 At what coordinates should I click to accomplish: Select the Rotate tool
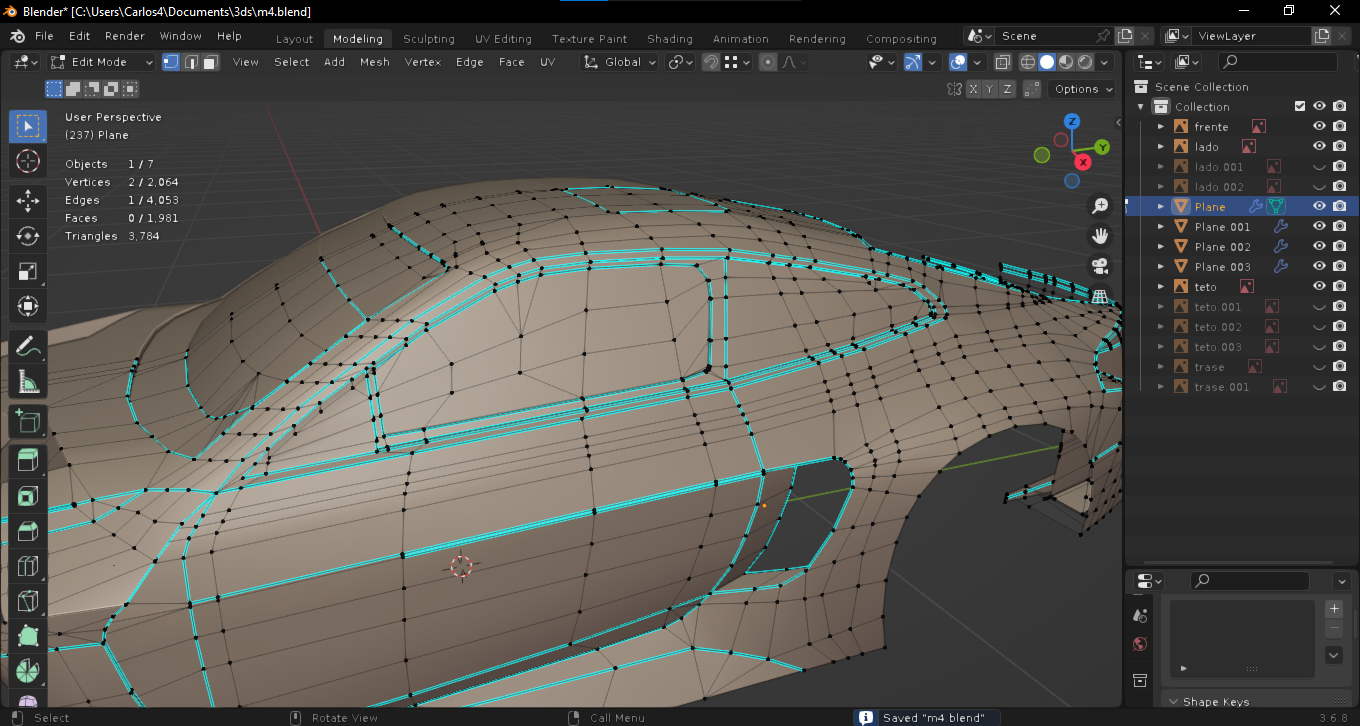click(x=28, y=236)
